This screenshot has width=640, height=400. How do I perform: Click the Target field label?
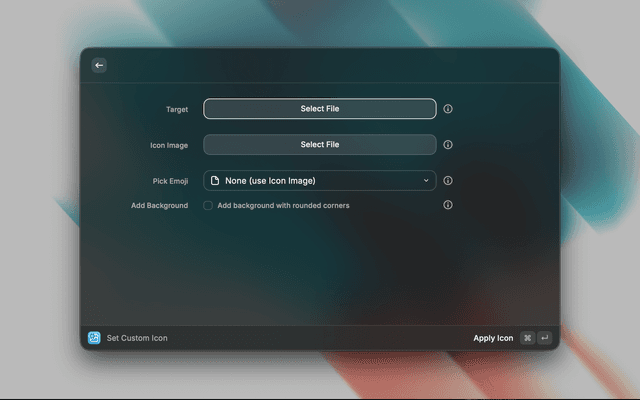coord(176,109)
